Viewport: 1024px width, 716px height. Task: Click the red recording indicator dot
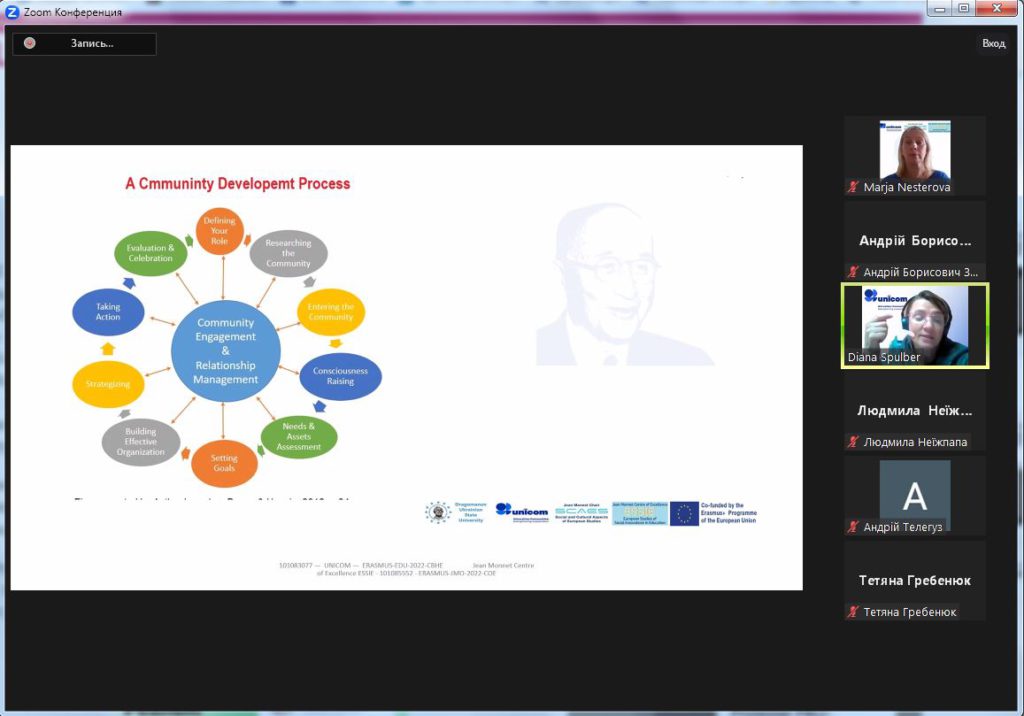pyautogui.click(x=30, y=43)
